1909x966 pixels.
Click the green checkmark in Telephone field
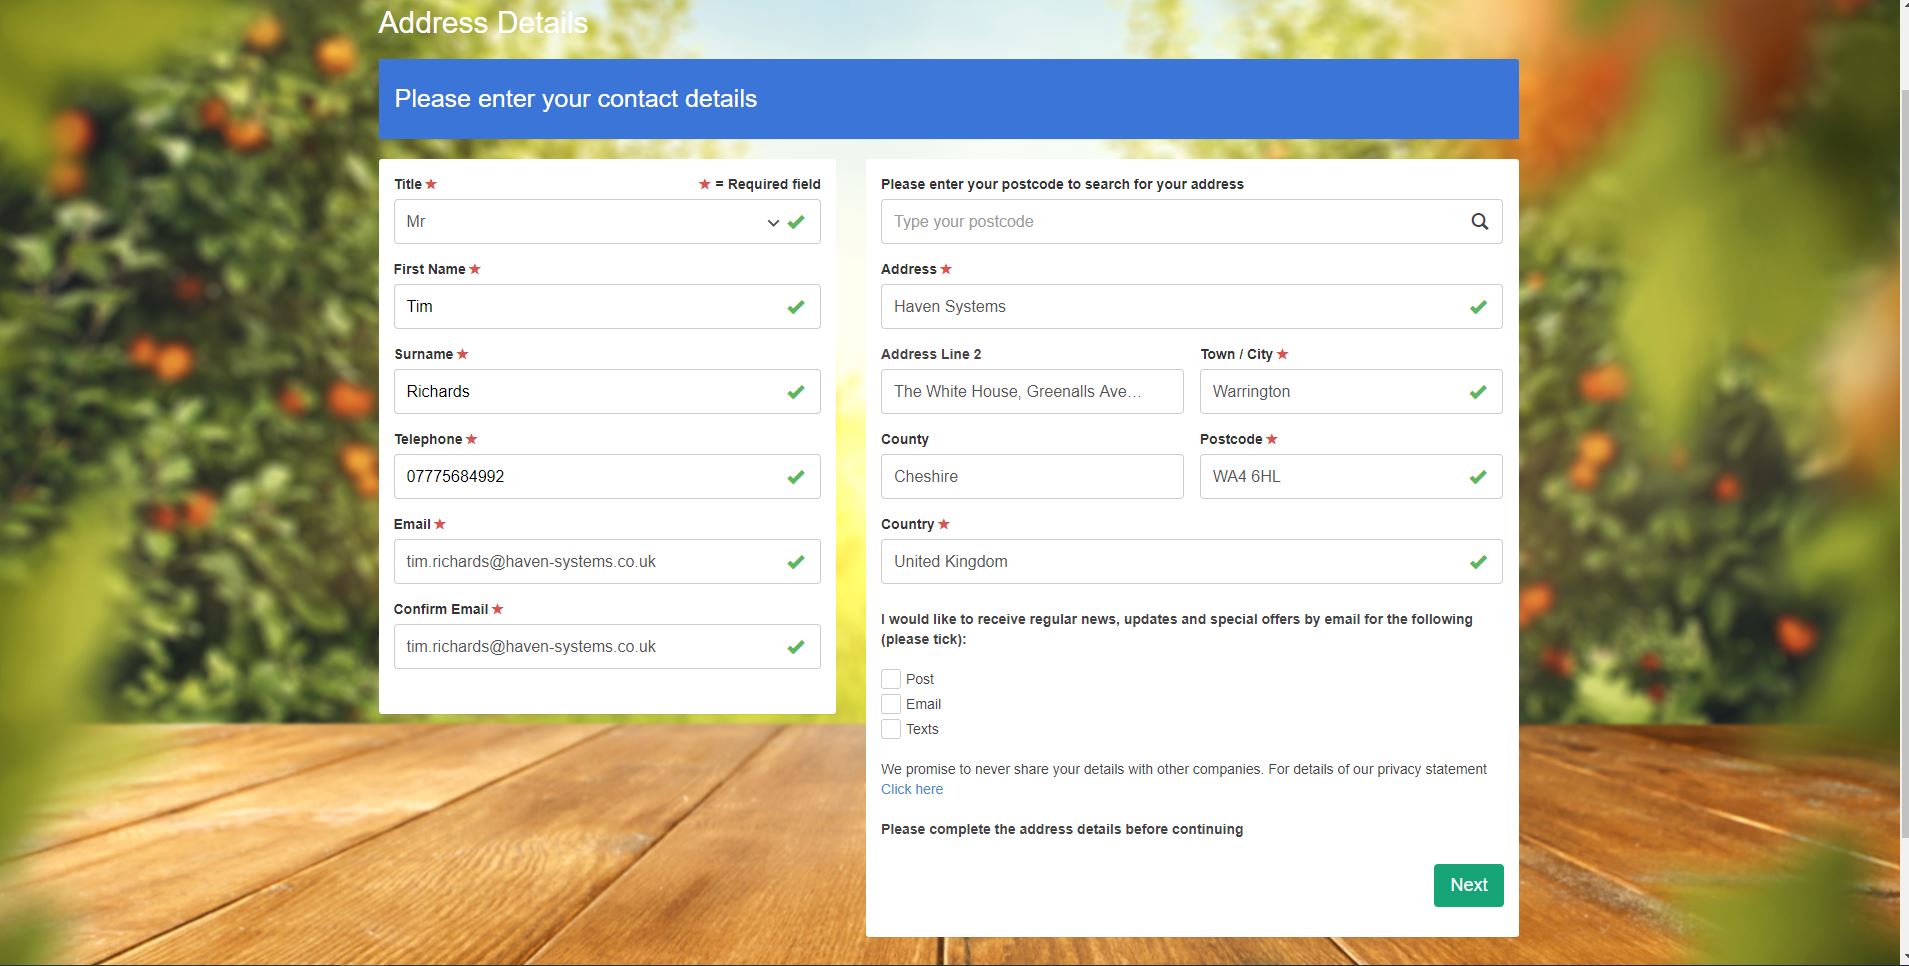coord(796,477)
